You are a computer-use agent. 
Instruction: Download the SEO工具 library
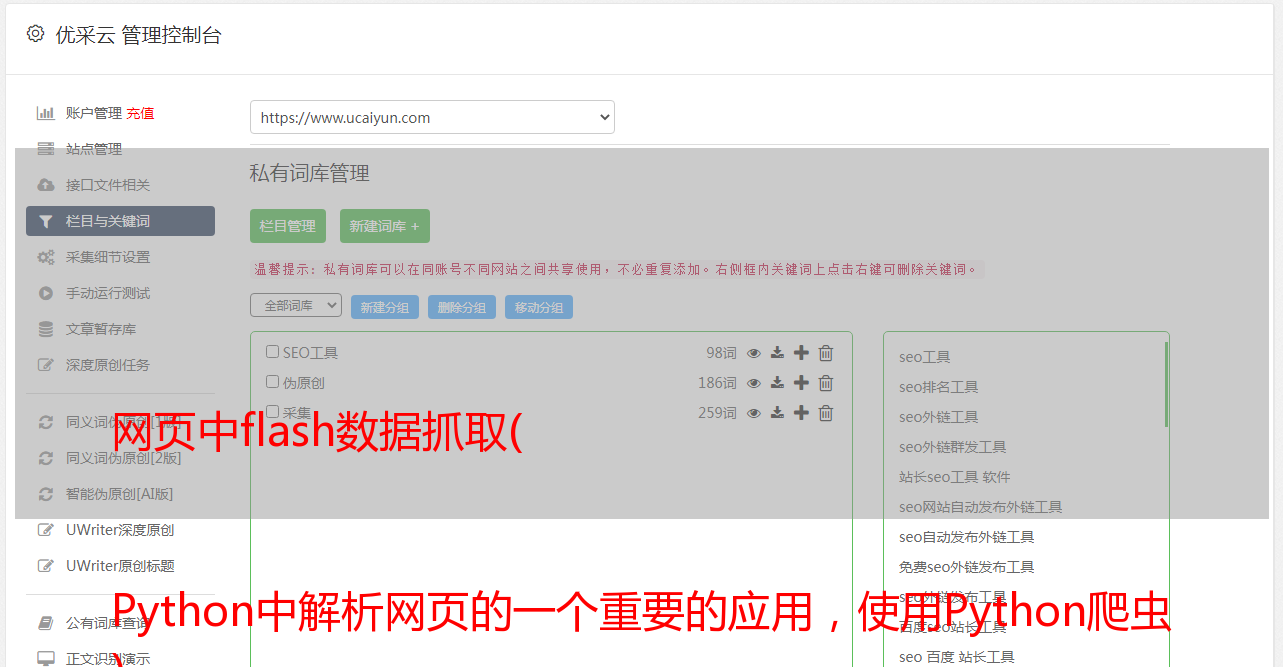(777, 353)
